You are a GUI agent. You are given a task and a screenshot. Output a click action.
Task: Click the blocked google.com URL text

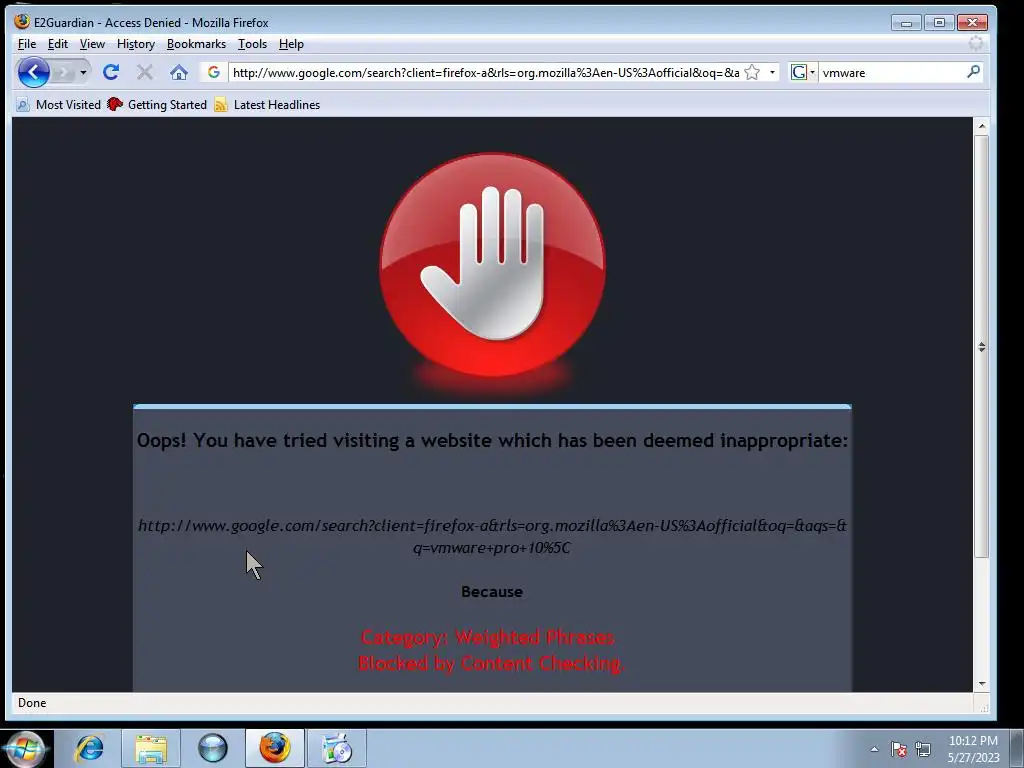click(492, 536)
